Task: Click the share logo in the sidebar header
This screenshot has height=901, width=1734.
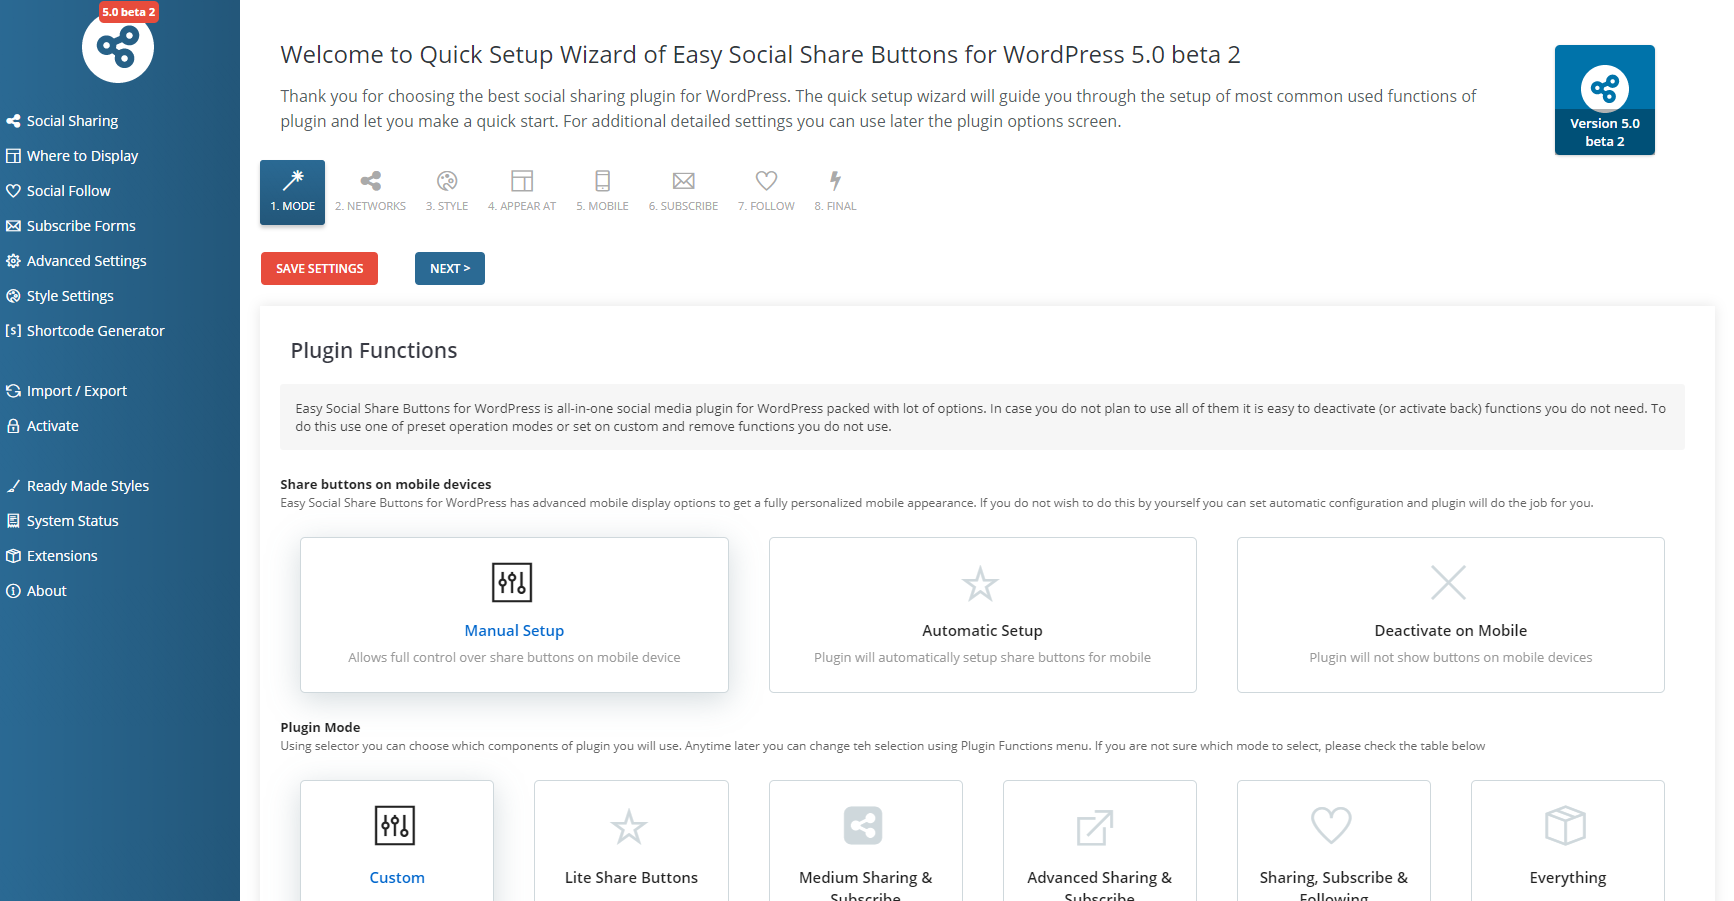Action: (118, 47)
